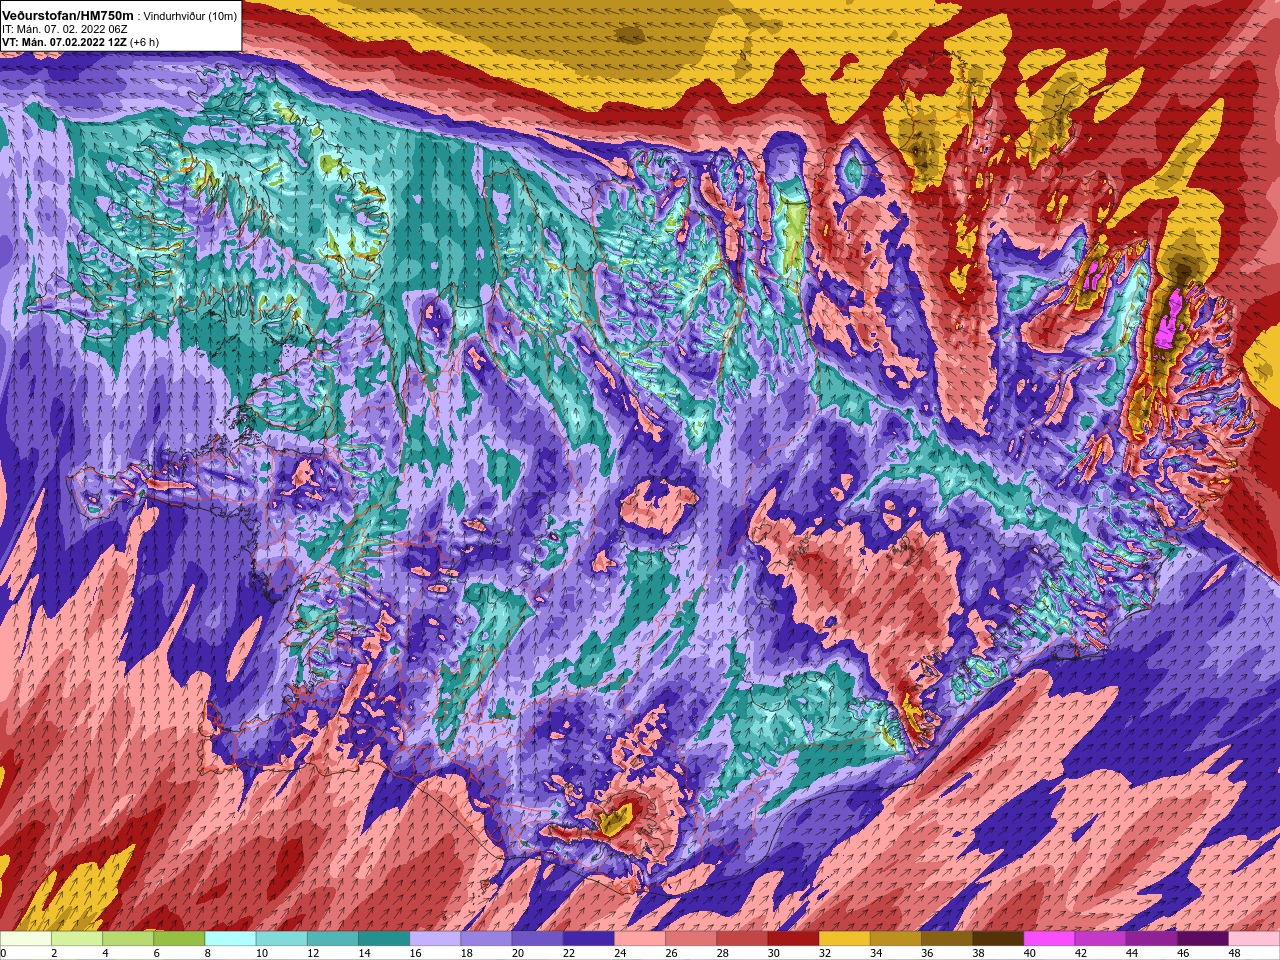1280x960 pixels.
Task: Pick the light teal 10–12 legend swatch
Action: click(281, 939)
